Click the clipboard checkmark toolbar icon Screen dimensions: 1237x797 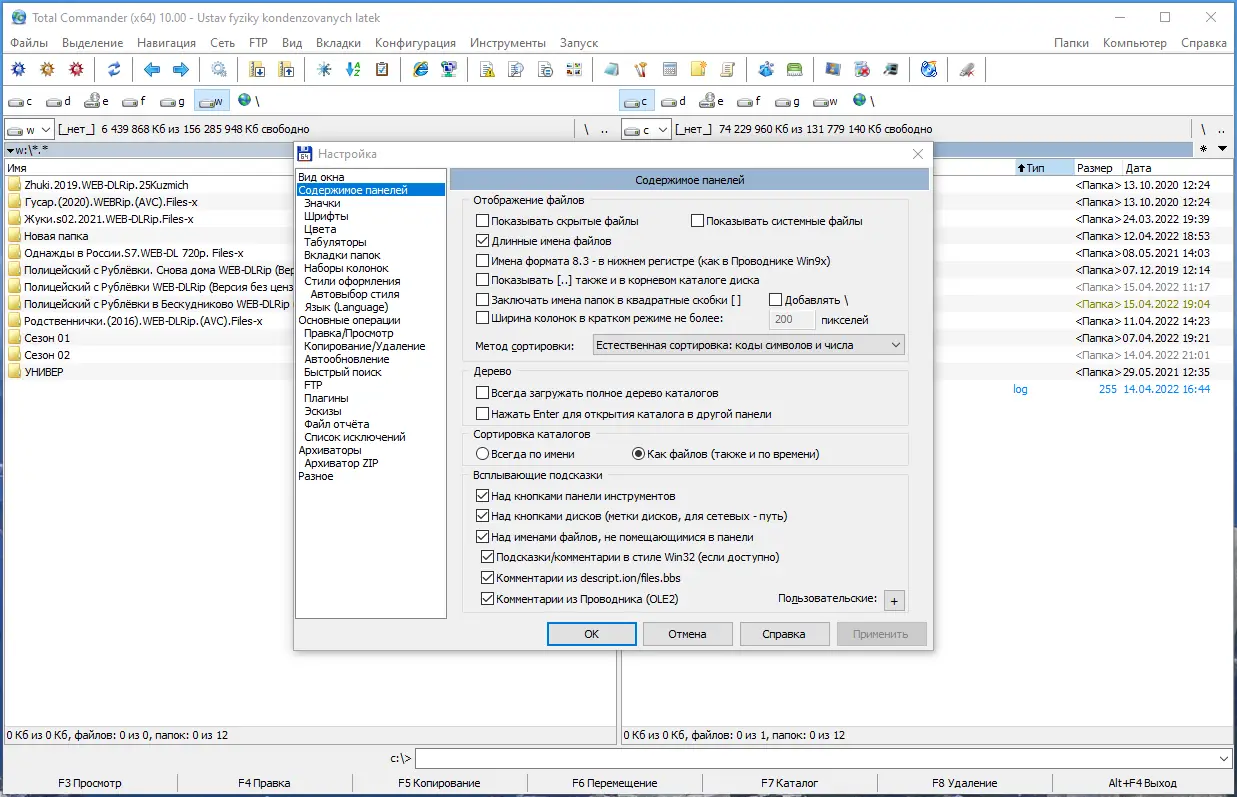click(x=382, y=69)
